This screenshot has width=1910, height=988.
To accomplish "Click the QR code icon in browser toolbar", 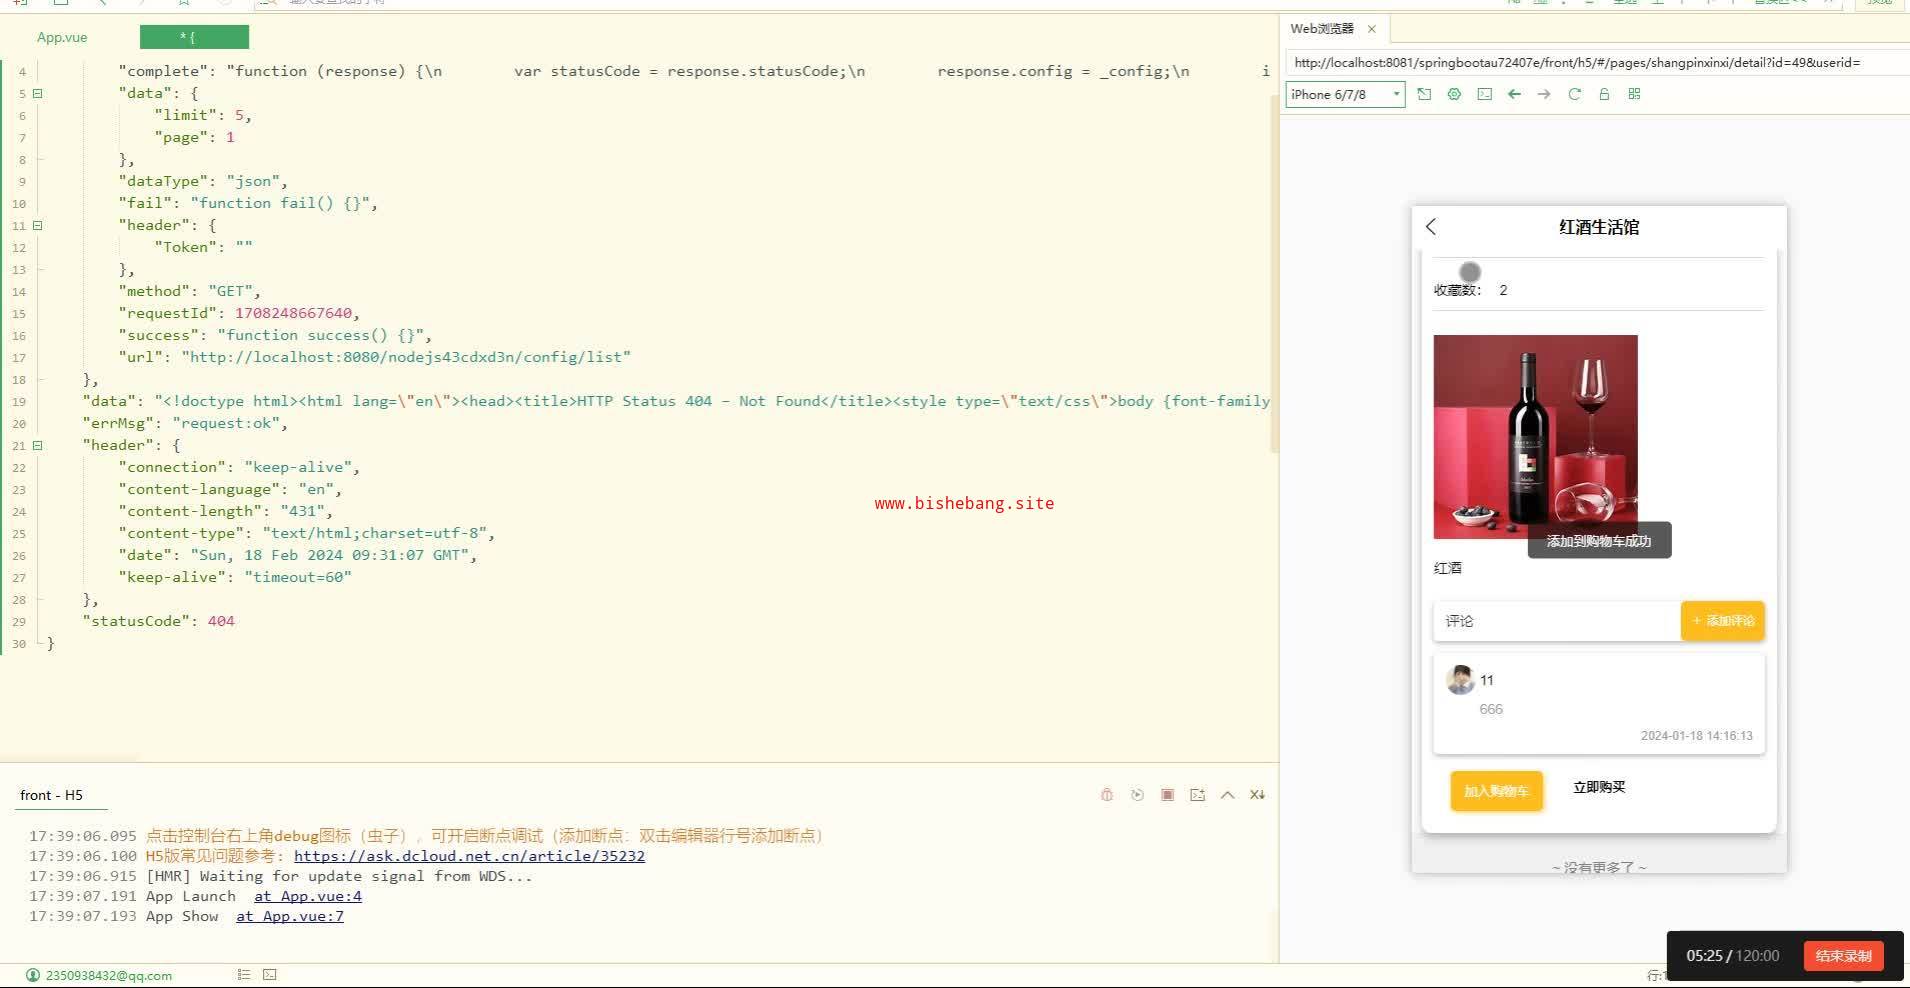I will (1634, 94).
